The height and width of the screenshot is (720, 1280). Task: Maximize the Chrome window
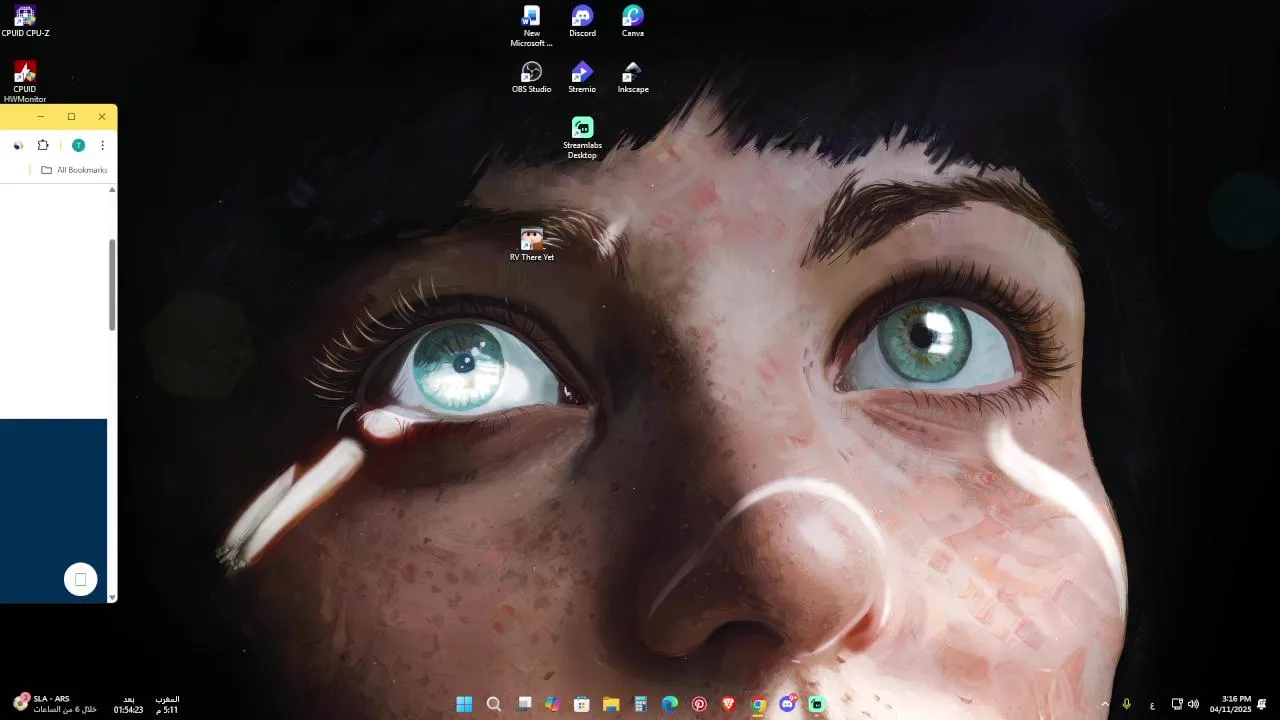coord(71,117)
